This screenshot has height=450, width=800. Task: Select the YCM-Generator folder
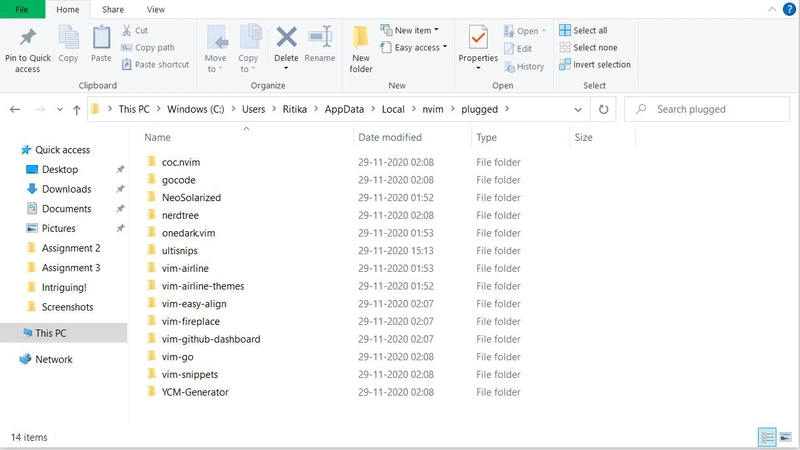coord(195,392)
